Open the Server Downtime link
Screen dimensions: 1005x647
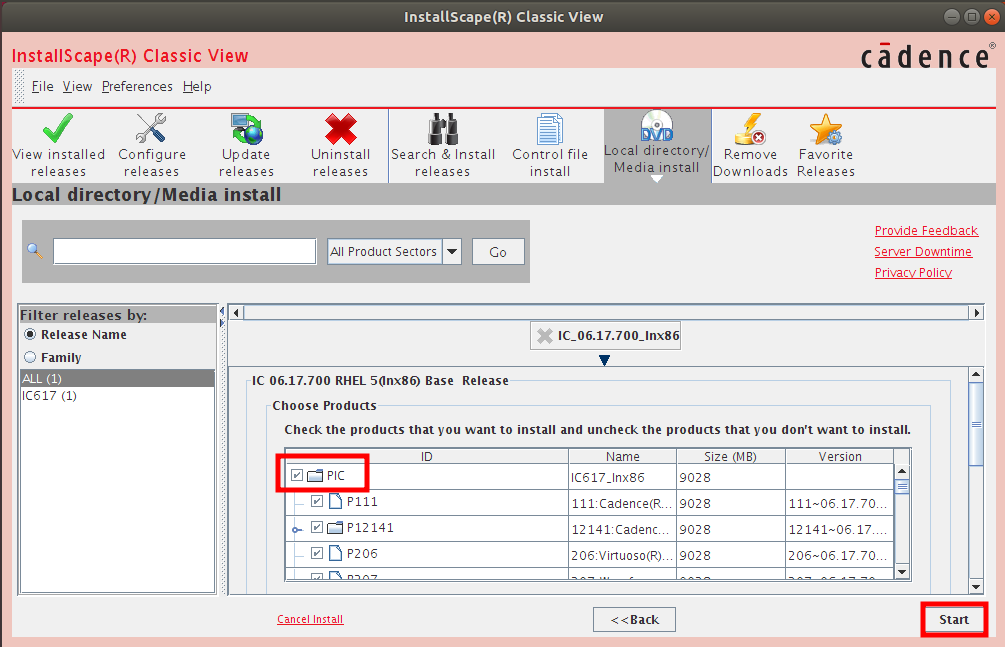click(x=923, y=252)
